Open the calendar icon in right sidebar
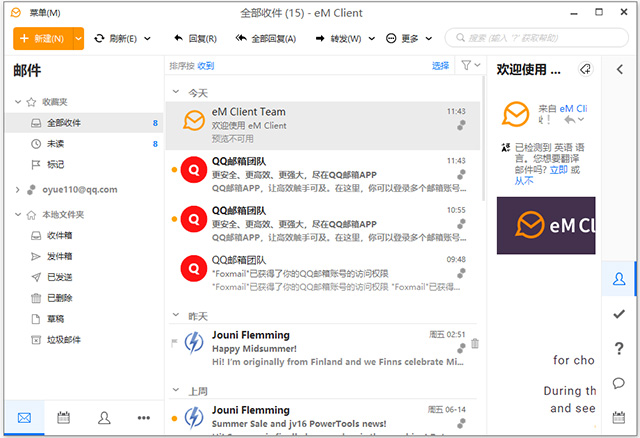 pos(619,417)
